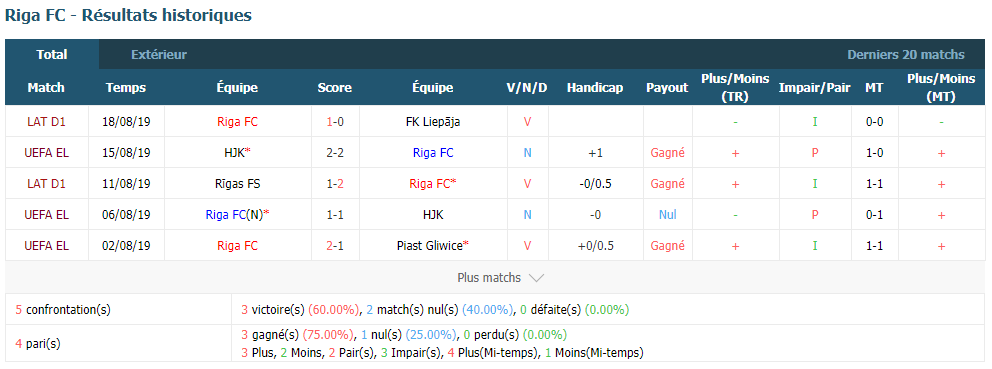
Task: Click the 2-2 score of HJK match
Action: point(335,153)
